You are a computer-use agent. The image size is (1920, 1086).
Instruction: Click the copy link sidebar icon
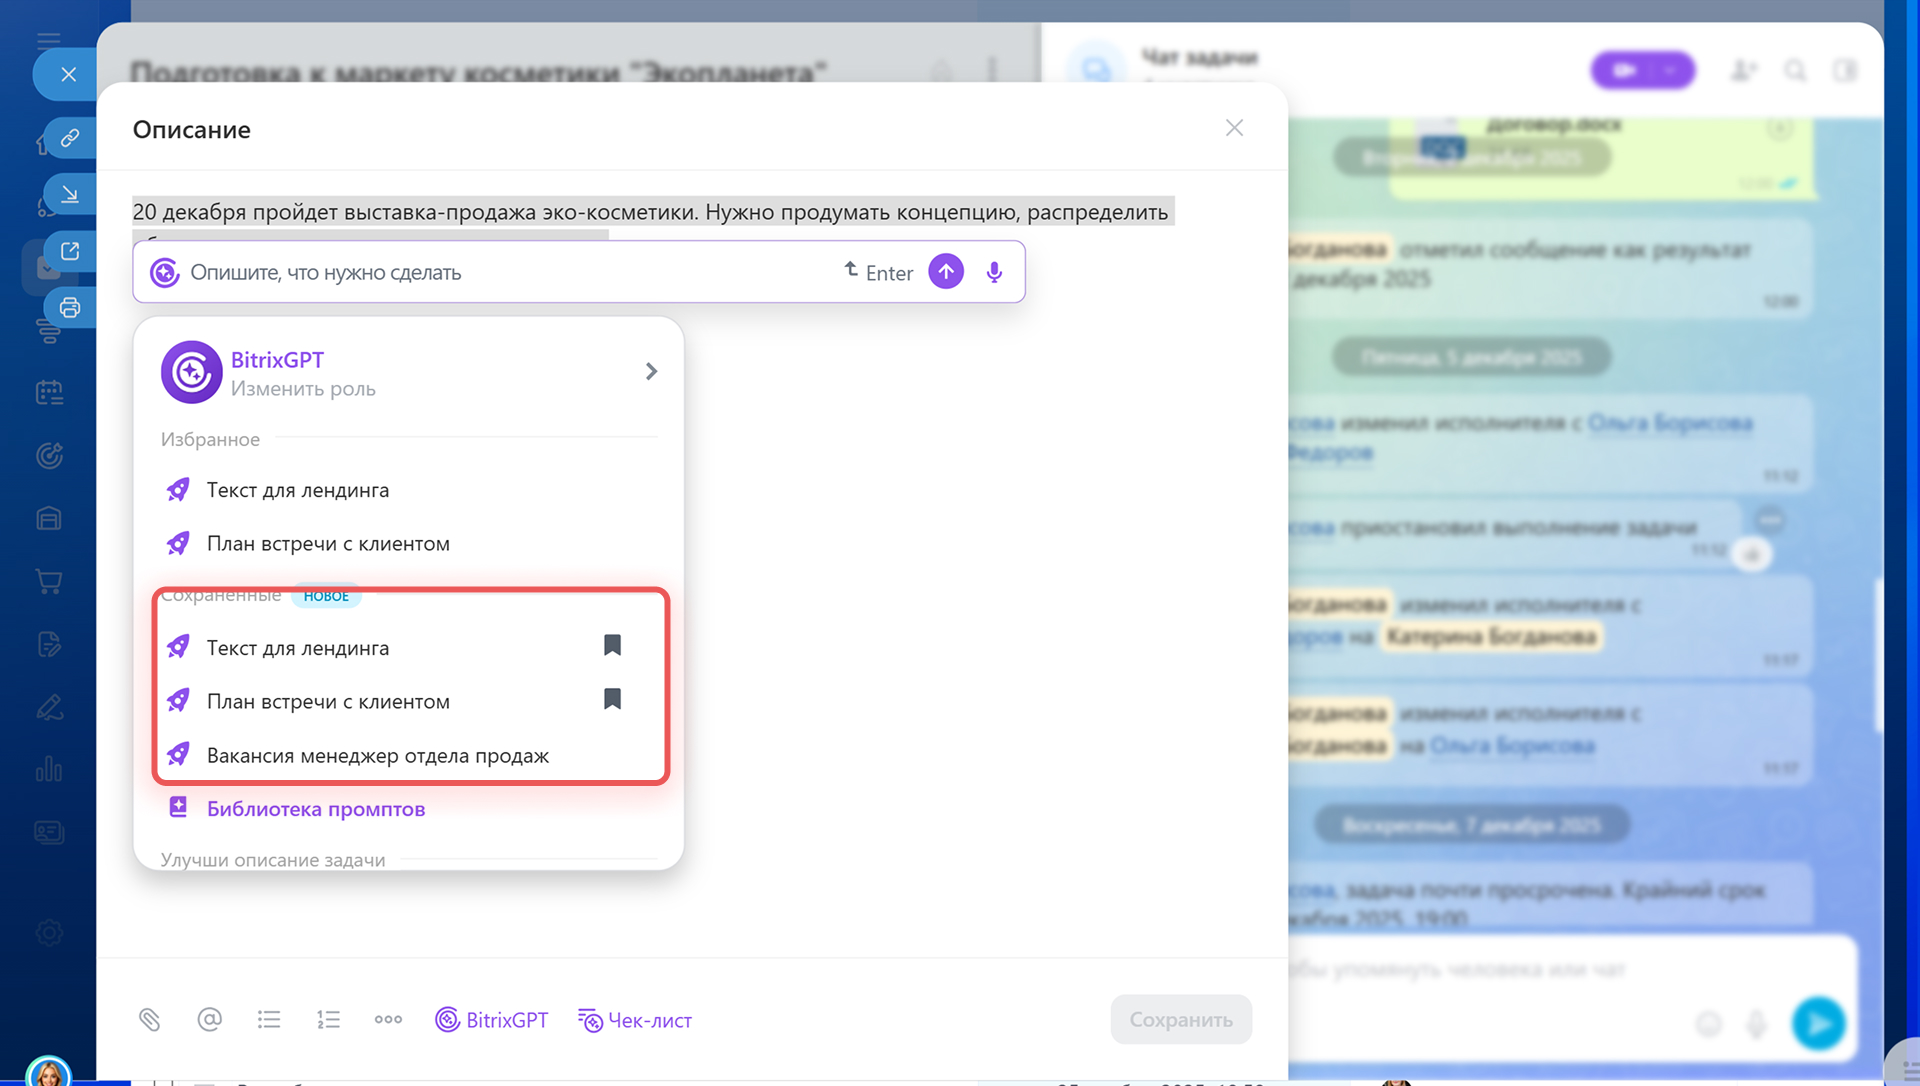[69, 138]
